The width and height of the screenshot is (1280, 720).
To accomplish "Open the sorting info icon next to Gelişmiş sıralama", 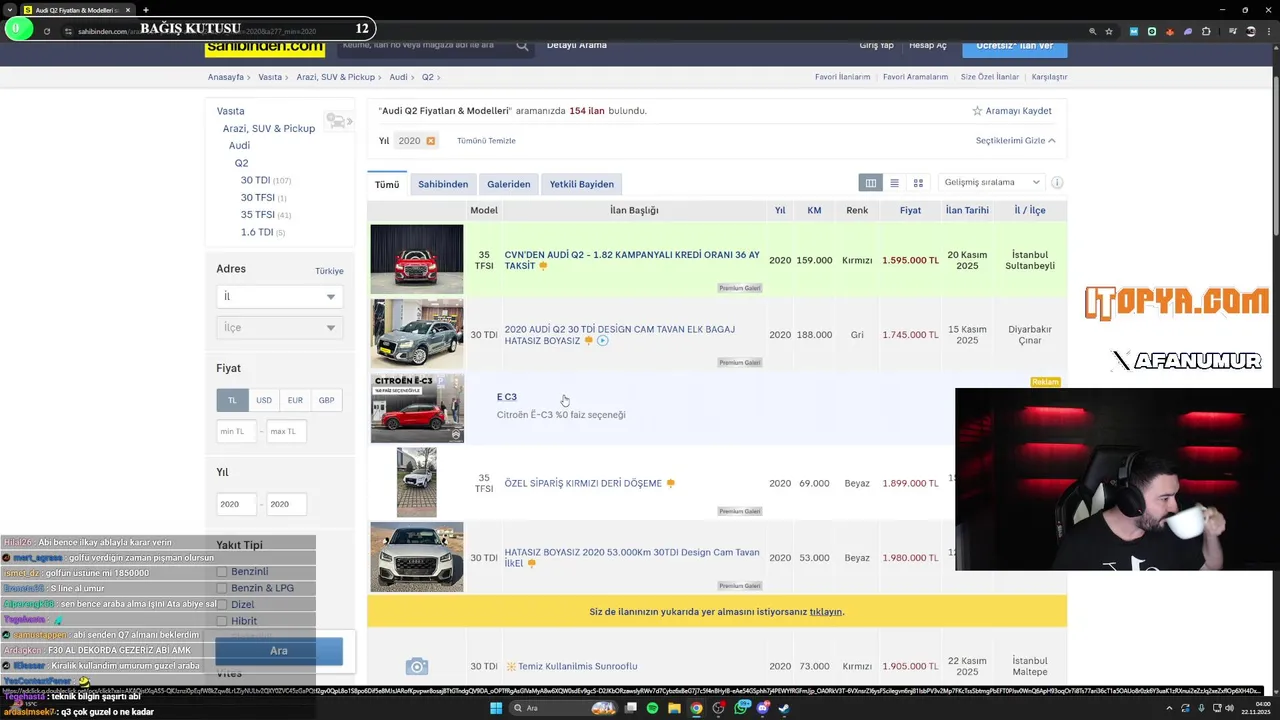I will pyautogui.click(x=1057, y=183).
